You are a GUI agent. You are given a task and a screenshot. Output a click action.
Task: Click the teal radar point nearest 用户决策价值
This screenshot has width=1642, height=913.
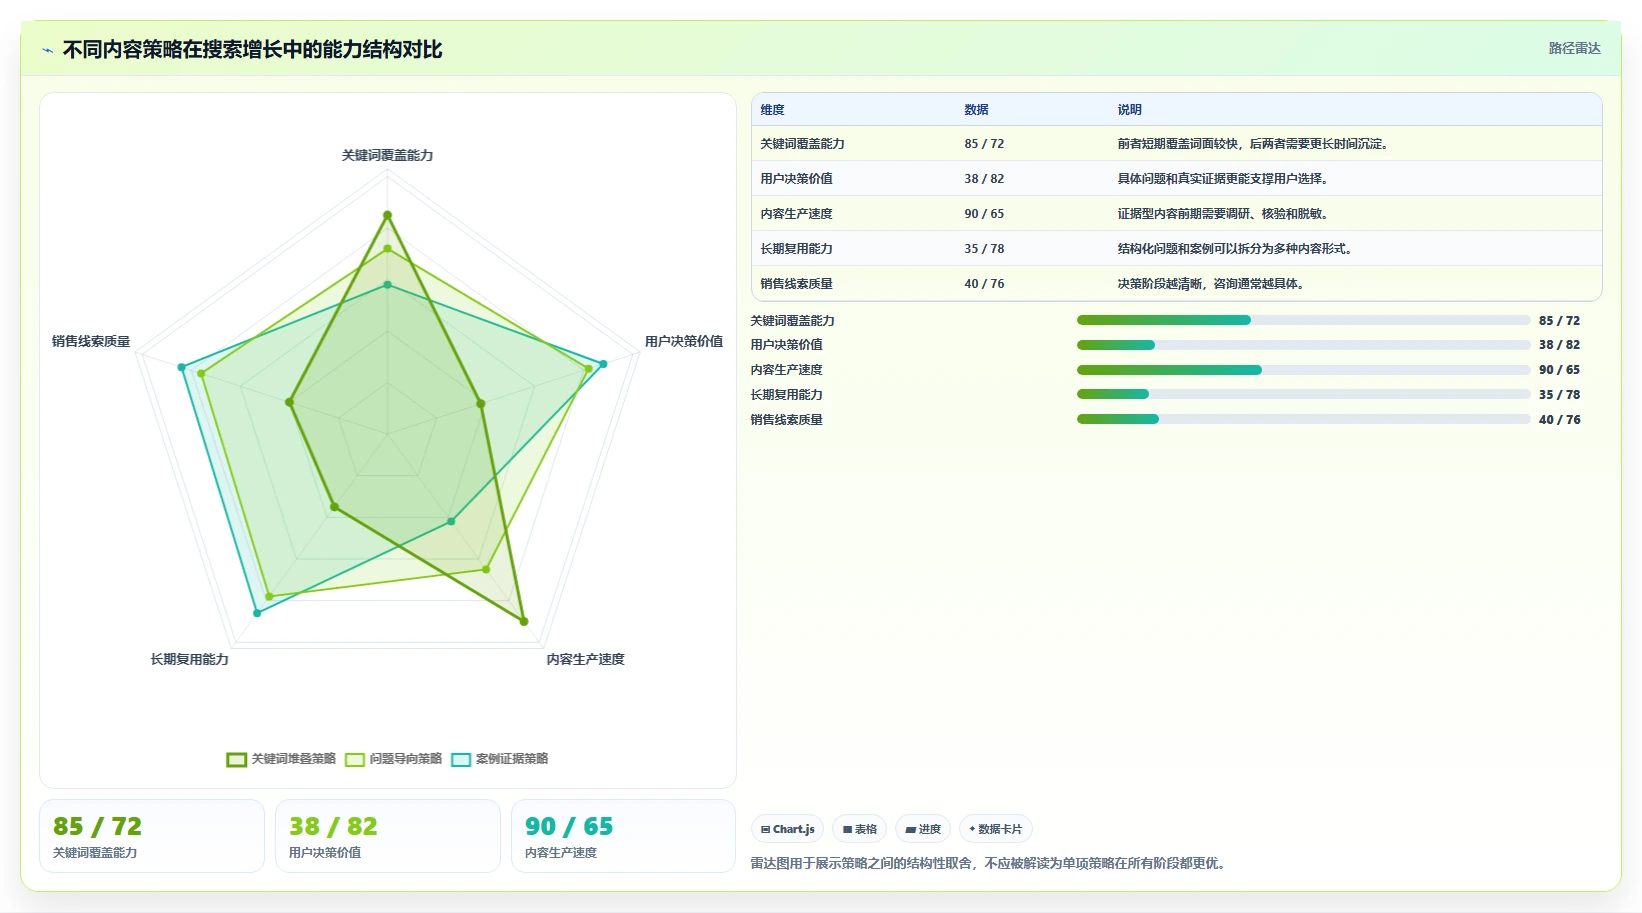click(x=603, y=364)
